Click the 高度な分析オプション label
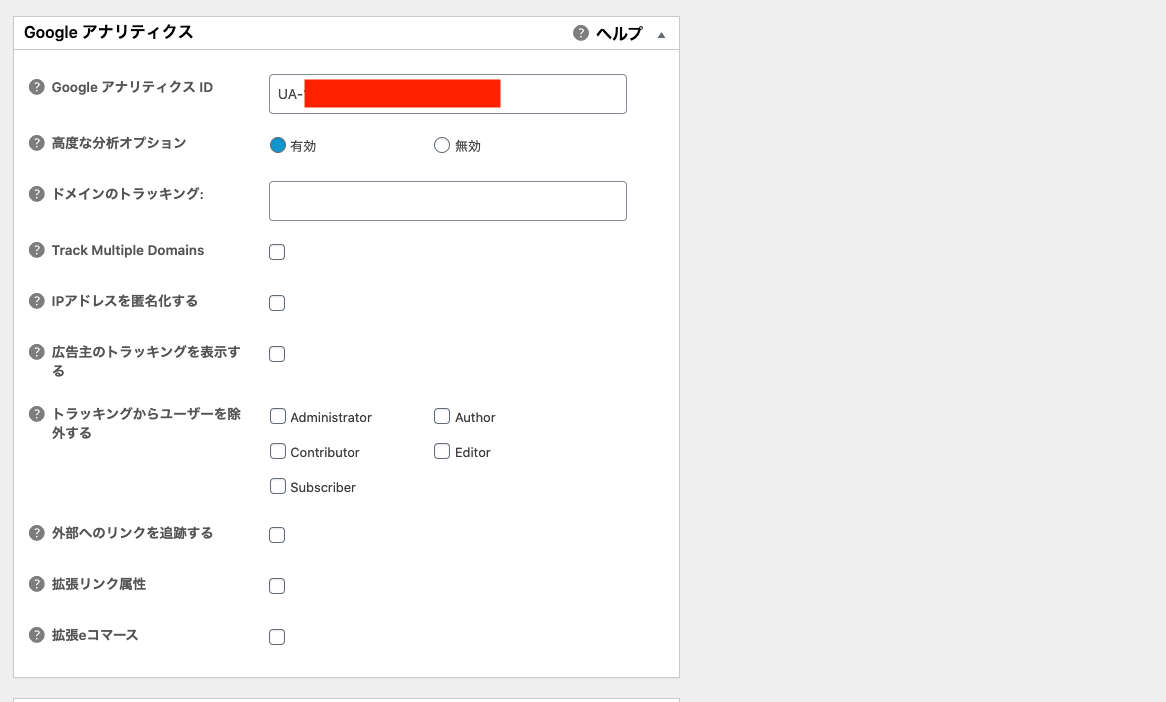Screen dimensions: 1166x702 coord(119,143)
